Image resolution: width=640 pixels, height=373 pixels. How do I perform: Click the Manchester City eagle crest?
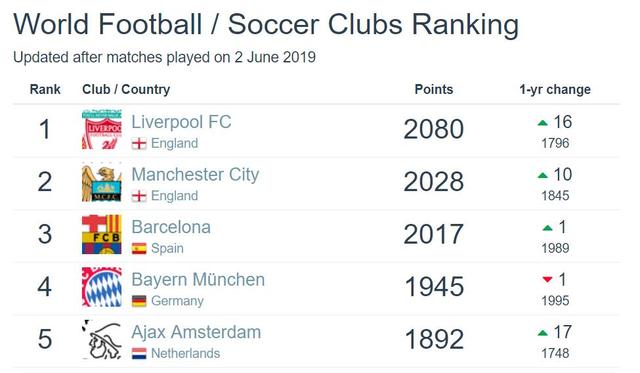(x=102, y=182)
